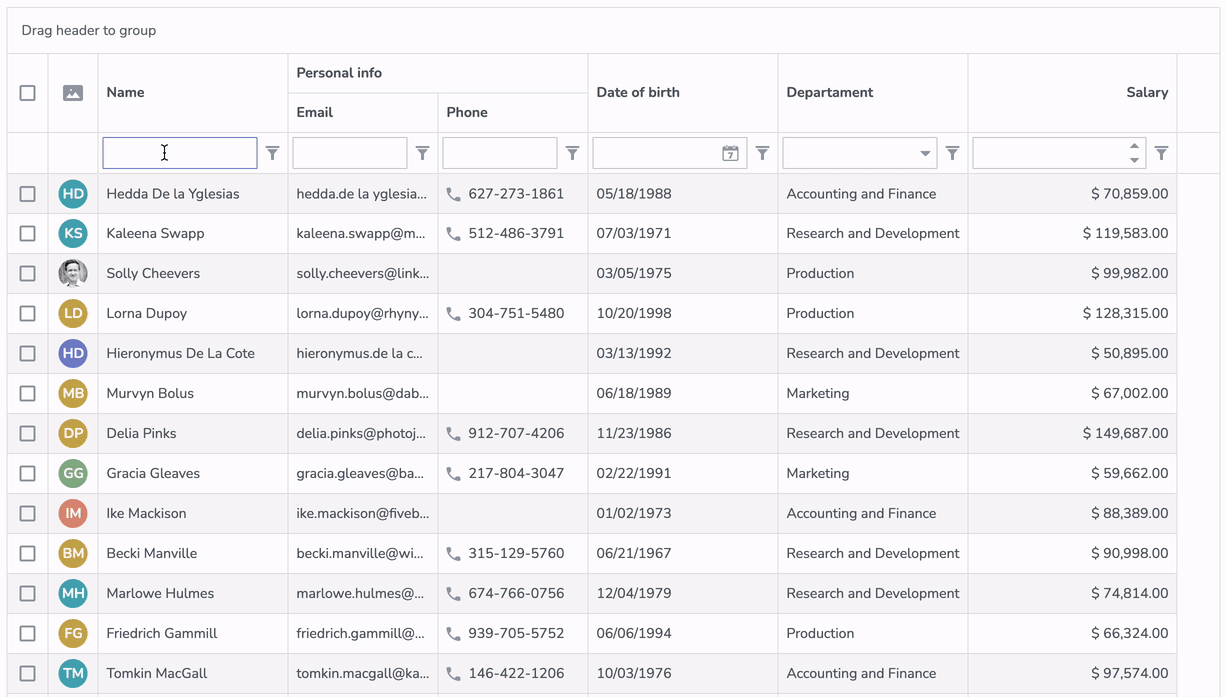The image size is (1226, 697).
Task: Click the Drag header to group panel text
Action: [x=89, y=31]
